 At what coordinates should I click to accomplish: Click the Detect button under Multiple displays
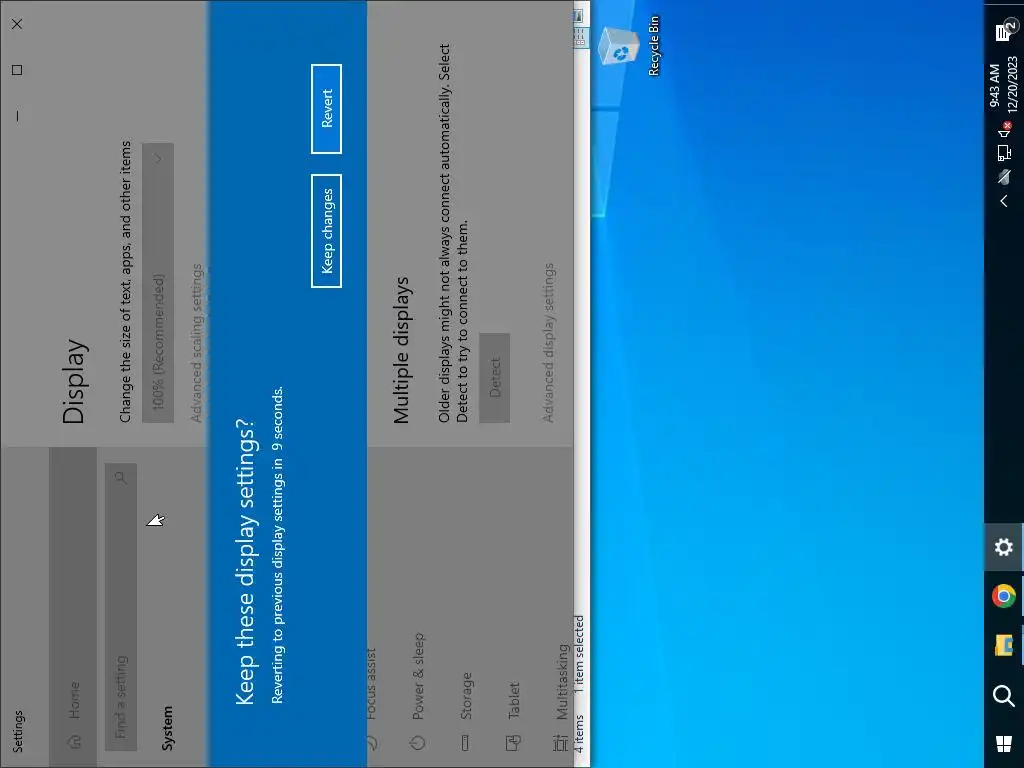pyautogui.click(x=494, y=377)
